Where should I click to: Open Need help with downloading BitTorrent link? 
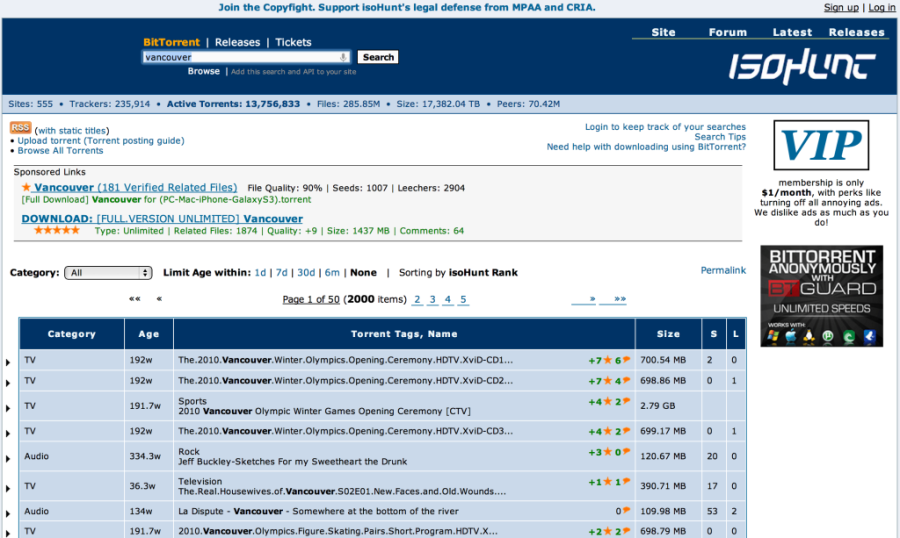tap(646, 147)
